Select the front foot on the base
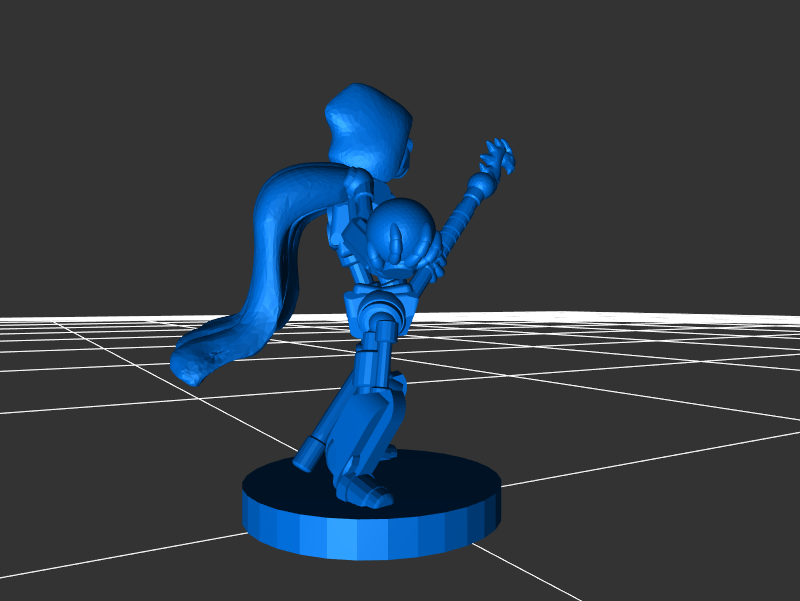This screenshot has width=800, height=601. [362, 490]
